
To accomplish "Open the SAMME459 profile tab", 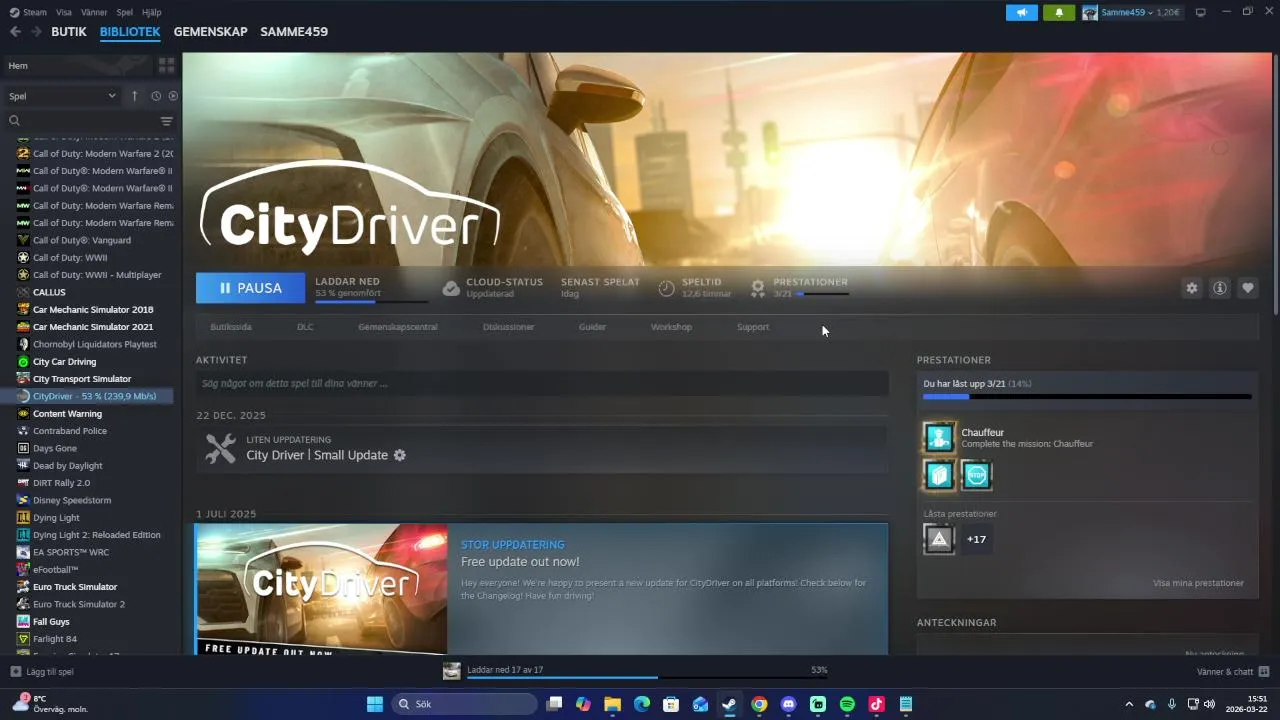I will [x=294, y=31].
